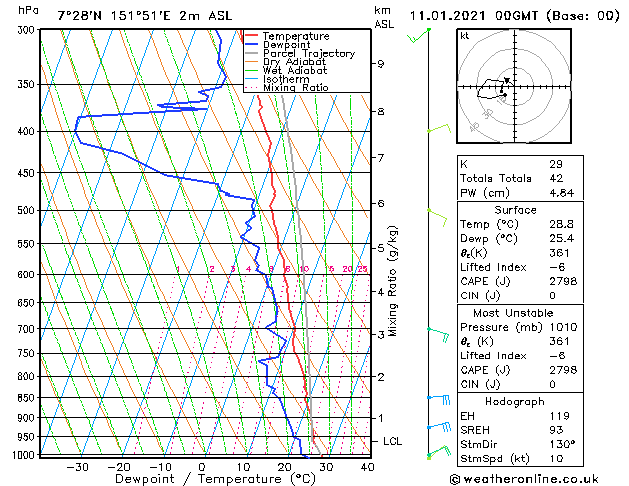Click the SREH value 93
This screenshot has width=629, height=486.
(556, 430)
